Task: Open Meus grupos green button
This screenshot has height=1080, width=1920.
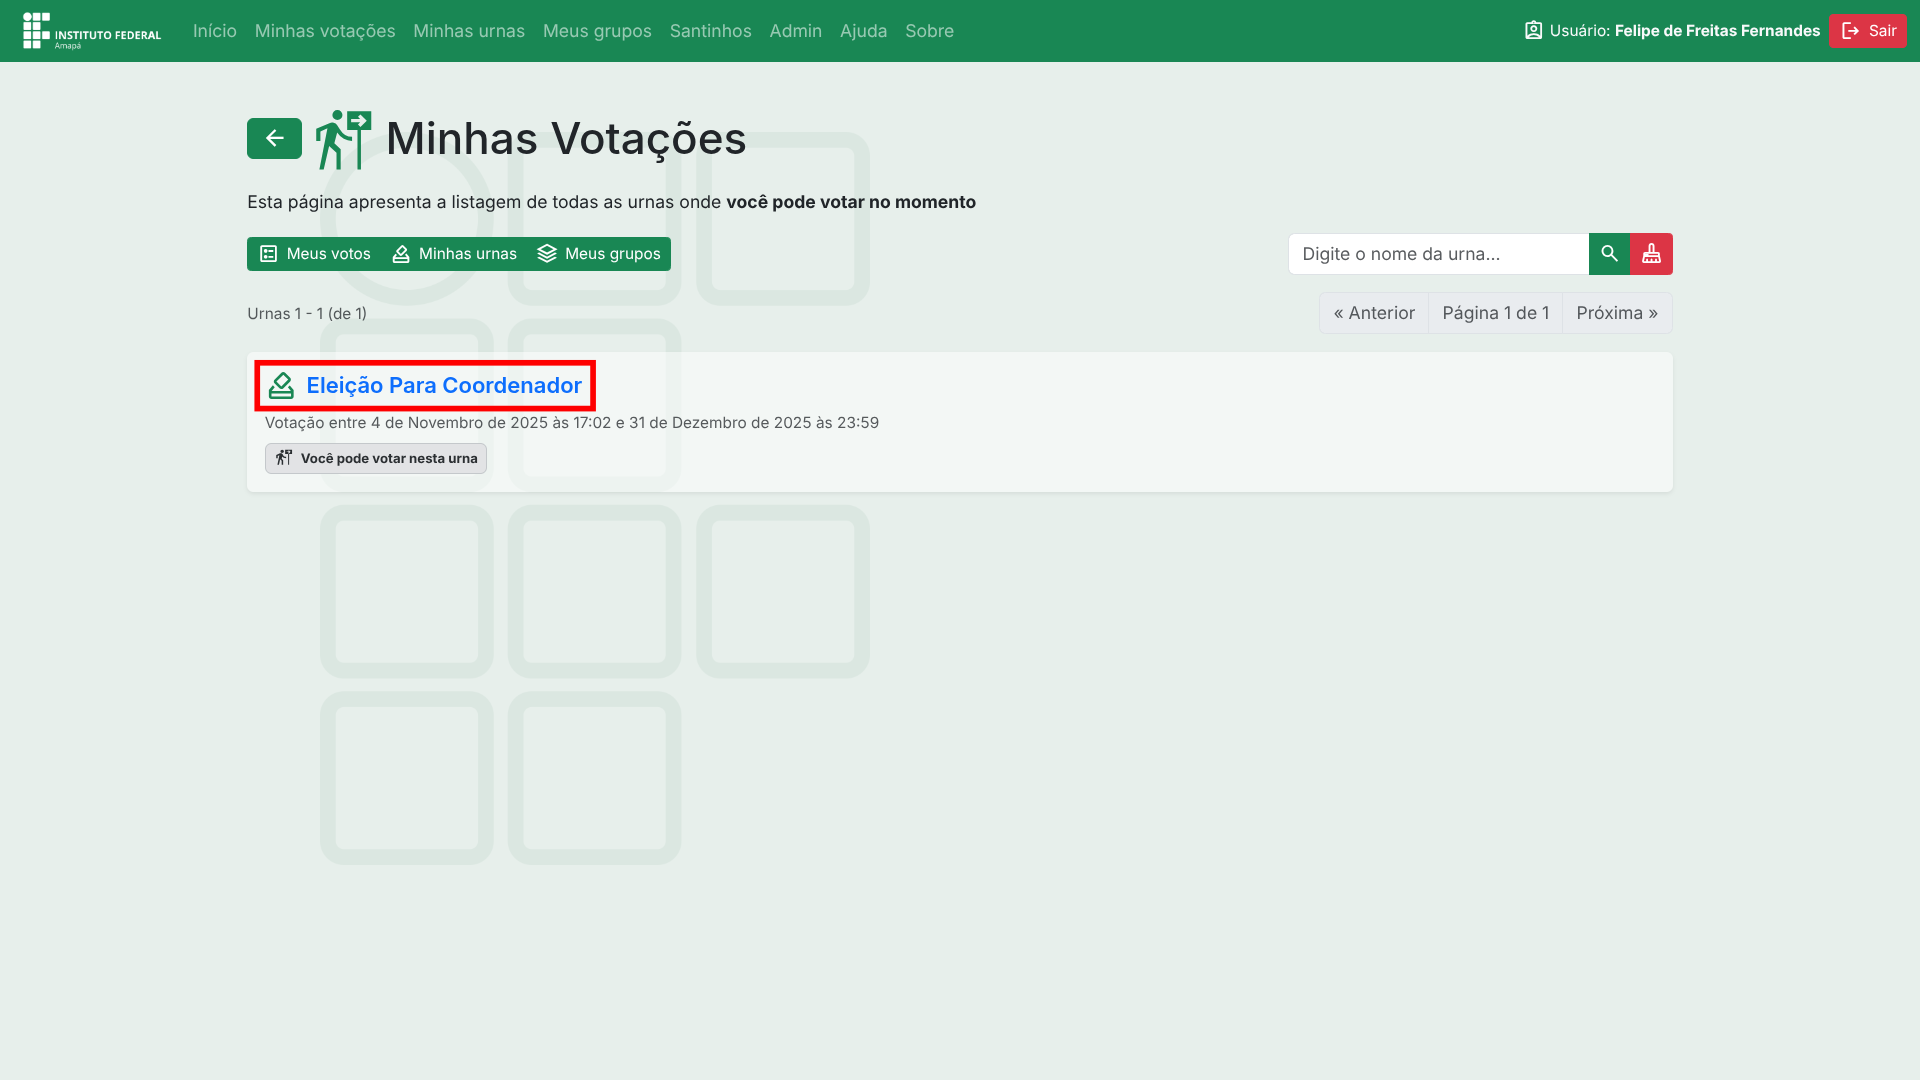Action: [599, 254]
